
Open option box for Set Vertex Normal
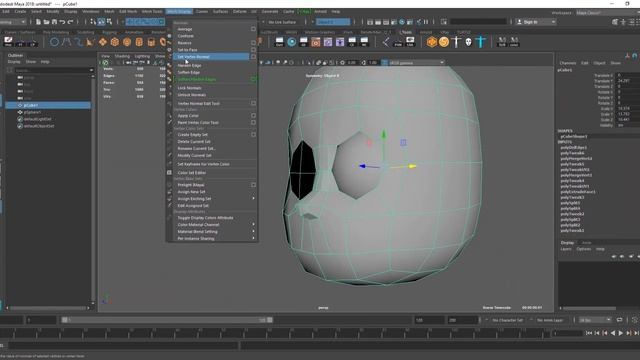coord(253,57)
